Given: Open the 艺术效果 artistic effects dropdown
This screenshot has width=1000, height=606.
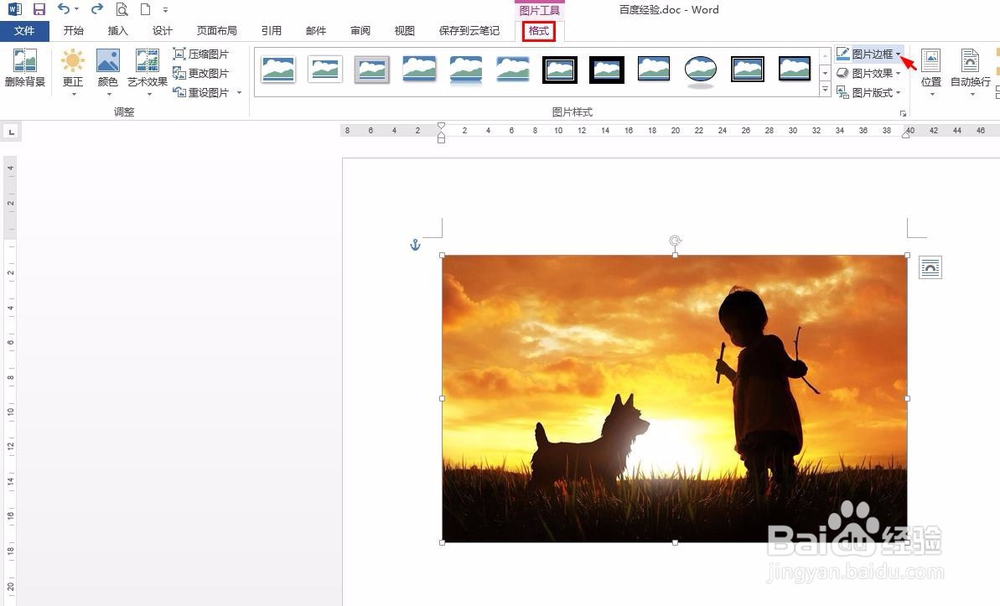Looking at the screenshot, I should pos(147,72).
